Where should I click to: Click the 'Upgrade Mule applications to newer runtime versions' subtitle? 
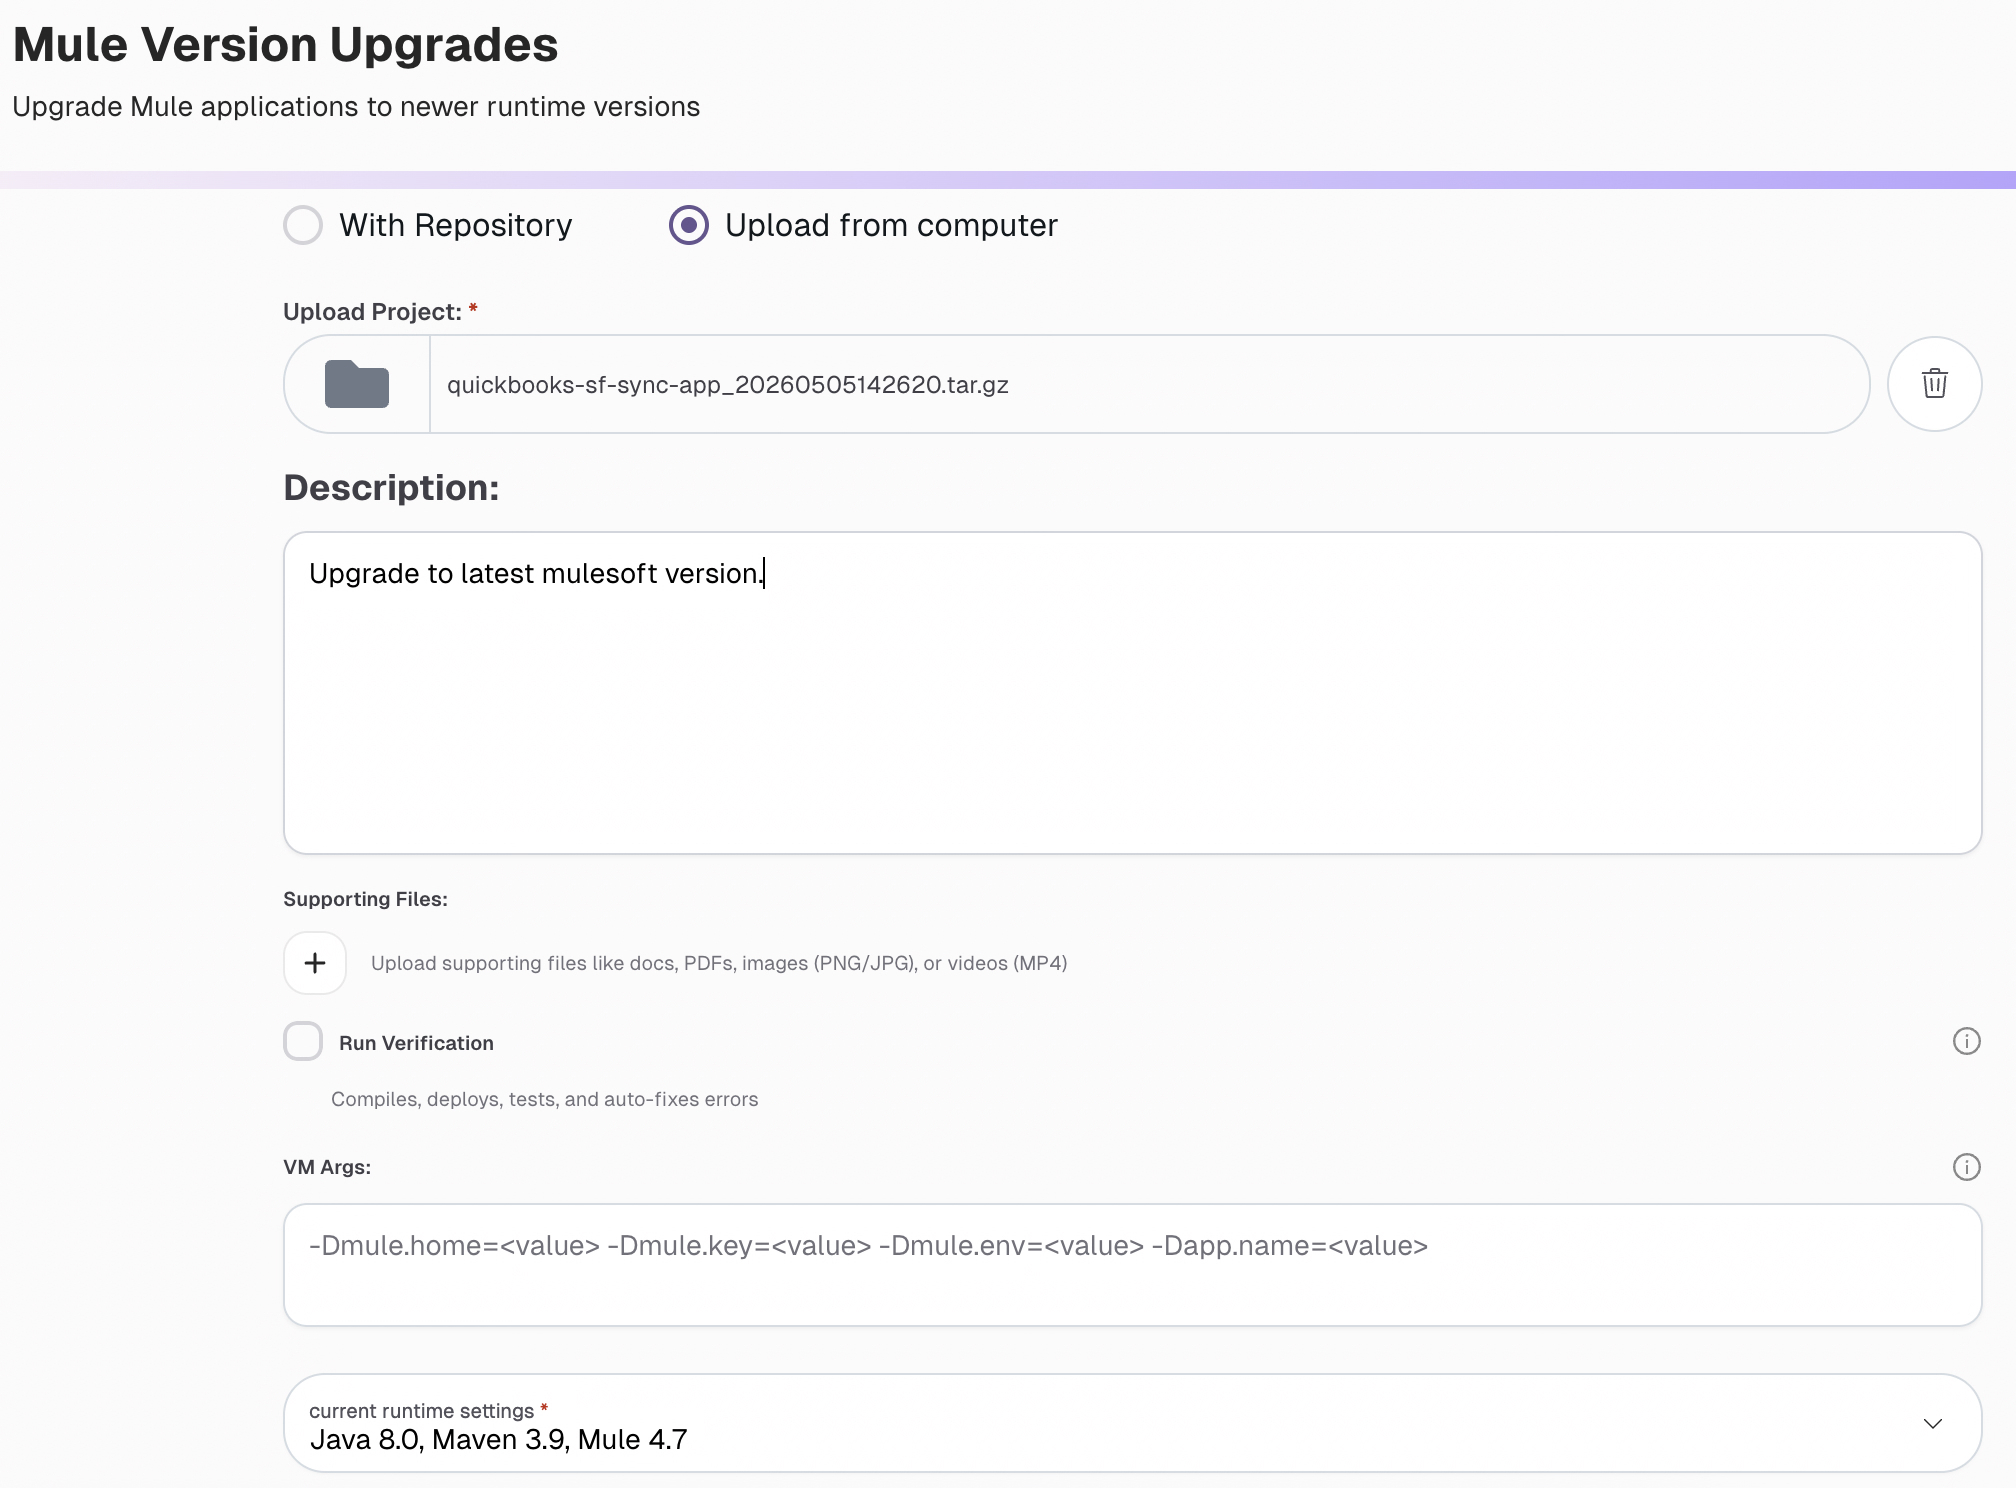(356, 107)
